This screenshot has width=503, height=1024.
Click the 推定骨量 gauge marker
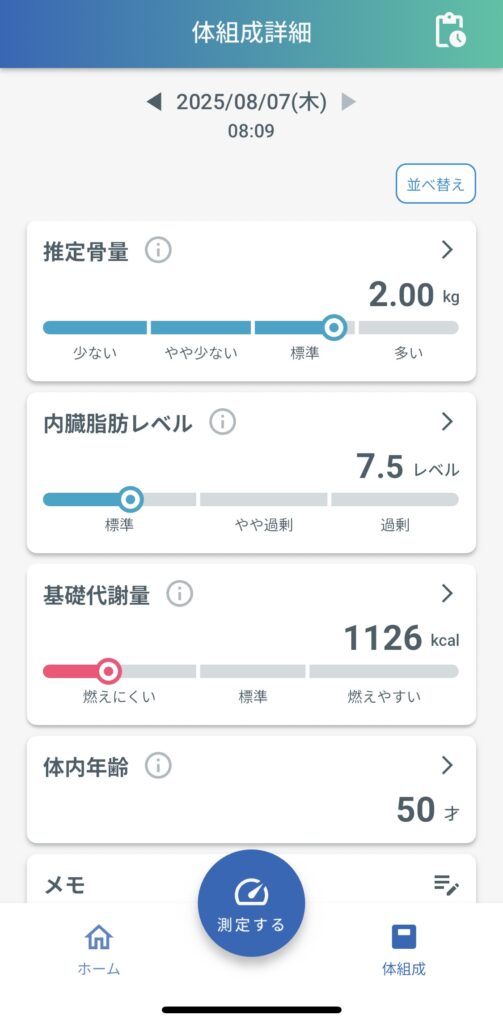click(x=335, y=327)
